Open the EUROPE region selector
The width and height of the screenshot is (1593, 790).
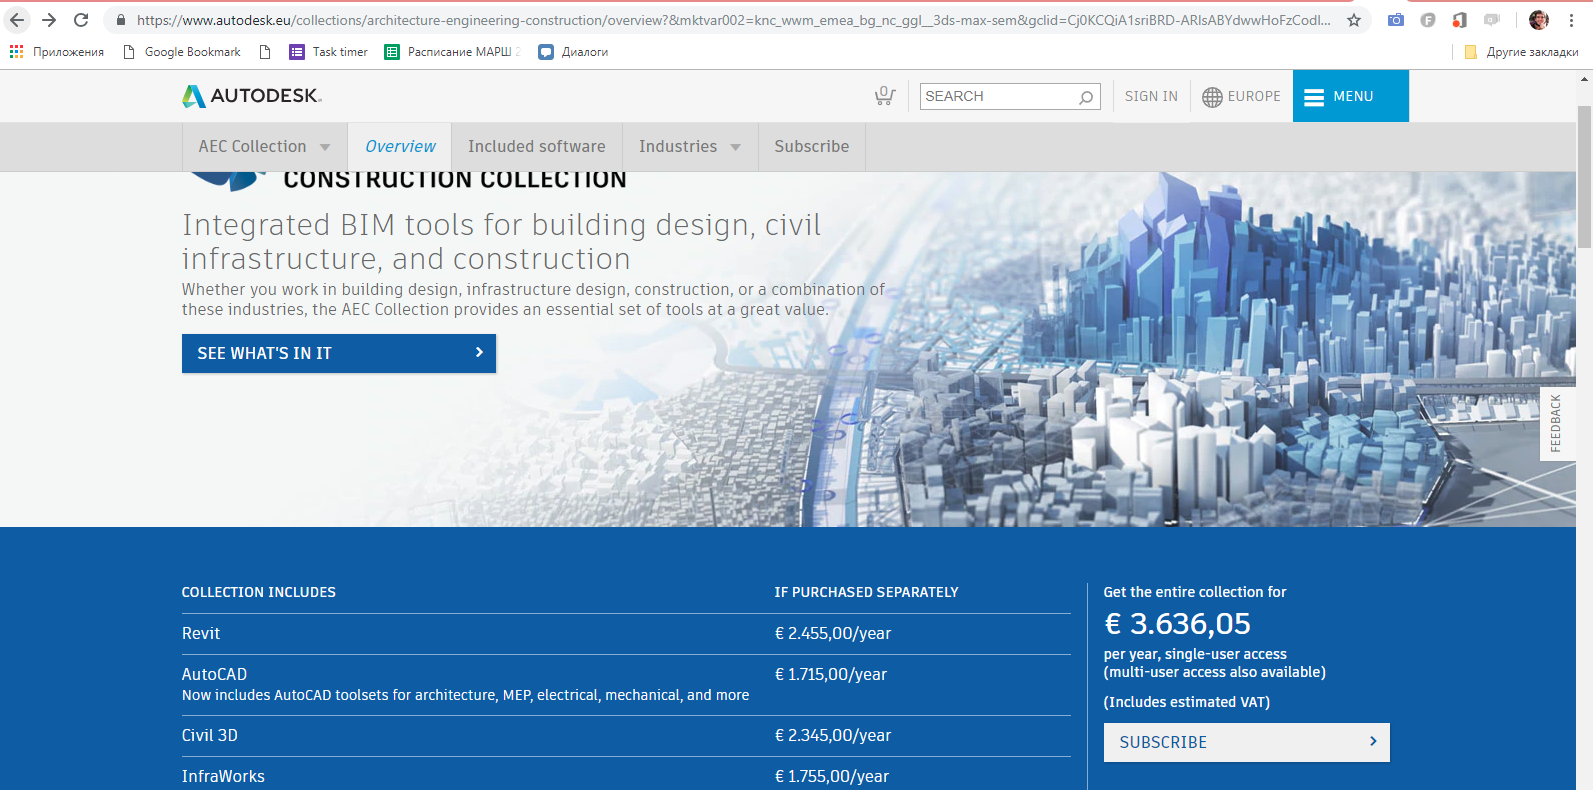1241,96
